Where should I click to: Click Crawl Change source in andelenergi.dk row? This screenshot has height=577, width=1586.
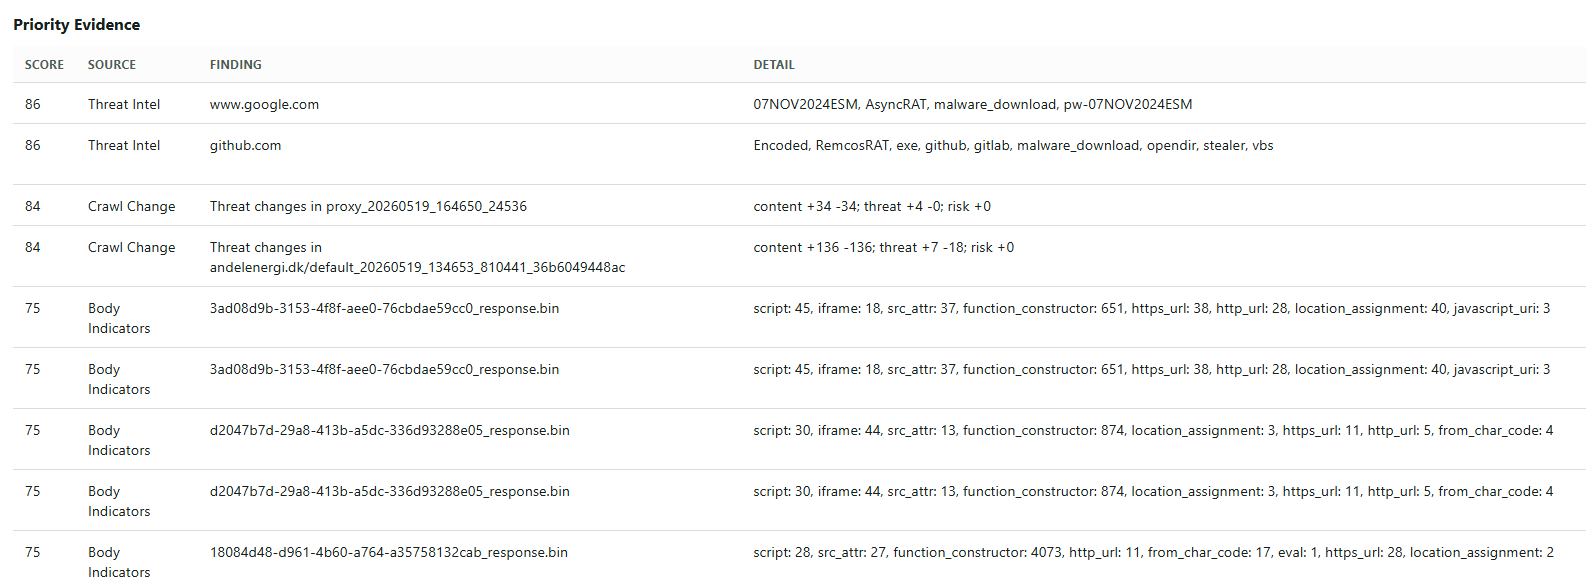pos(132,247)
